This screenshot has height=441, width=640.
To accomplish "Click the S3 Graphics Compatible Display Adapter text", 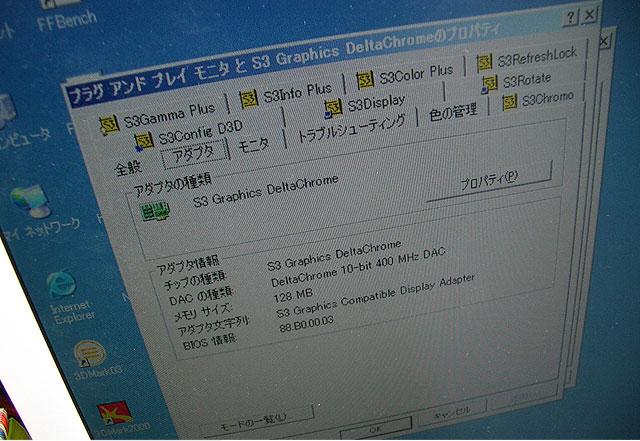I will (376, 296).
